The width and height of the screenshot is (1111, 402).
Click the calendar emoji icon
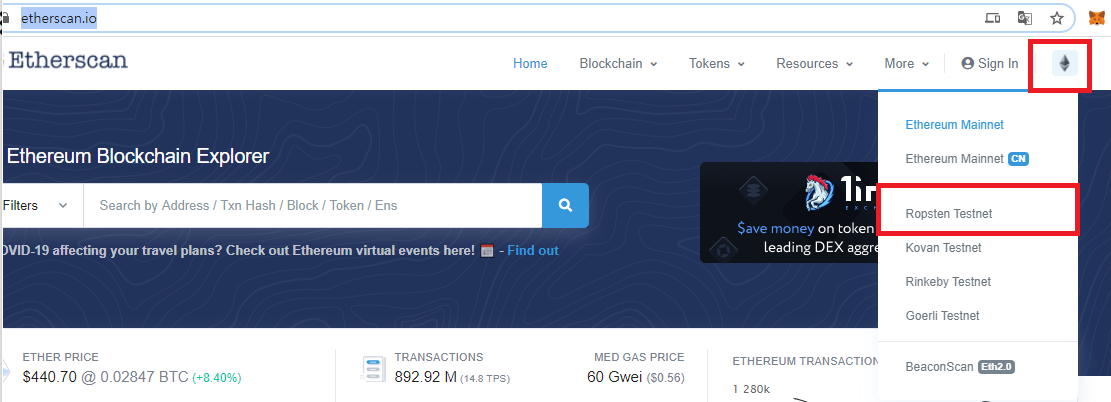click(x=487, y=250)
